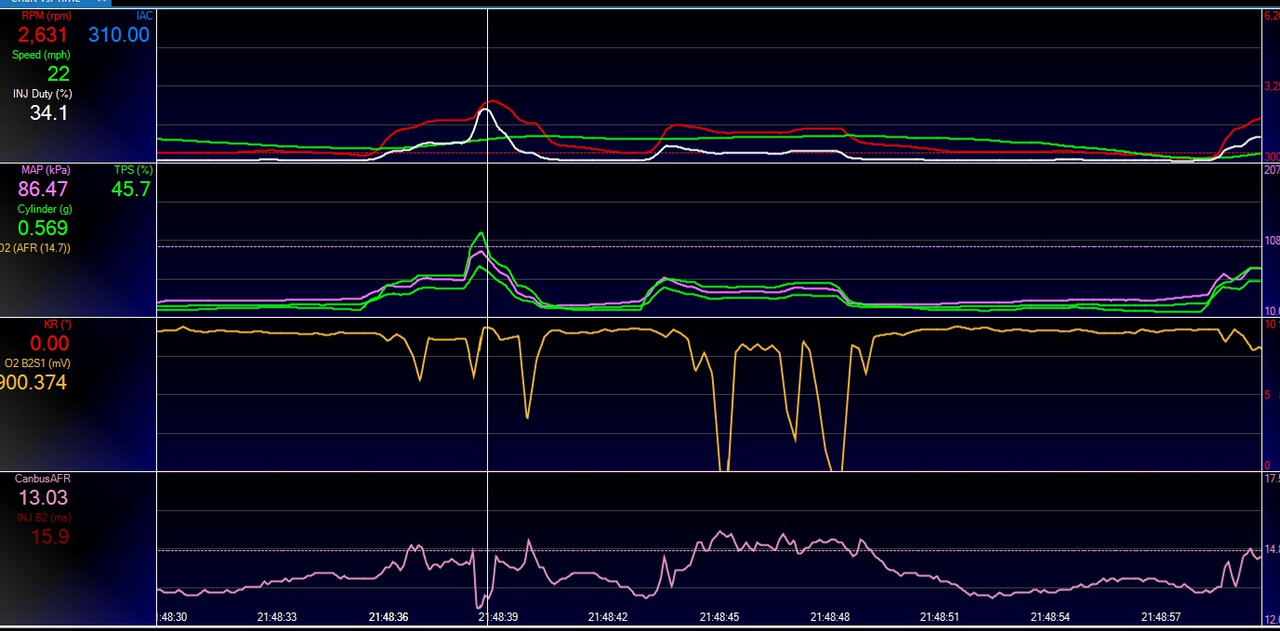
Task: Click the RPM value 2,631
Action: tap(43, 35)
